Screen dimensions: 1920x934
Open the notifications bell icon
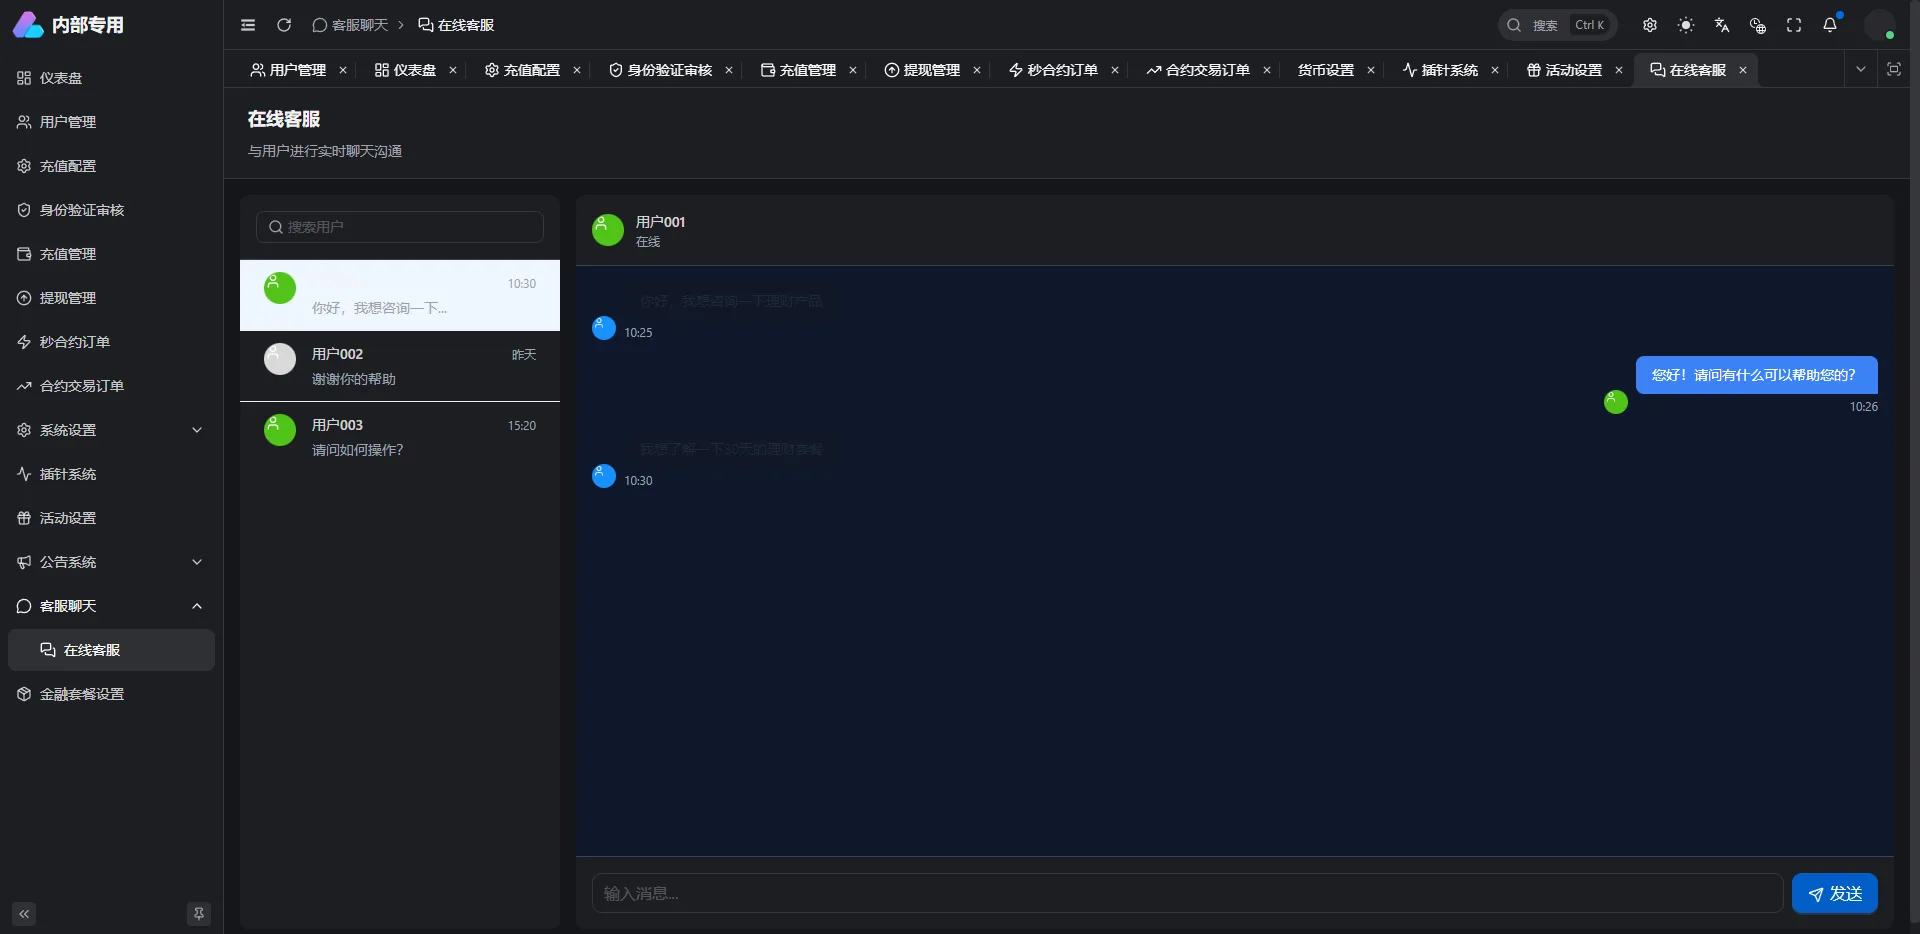point(1830,25)
